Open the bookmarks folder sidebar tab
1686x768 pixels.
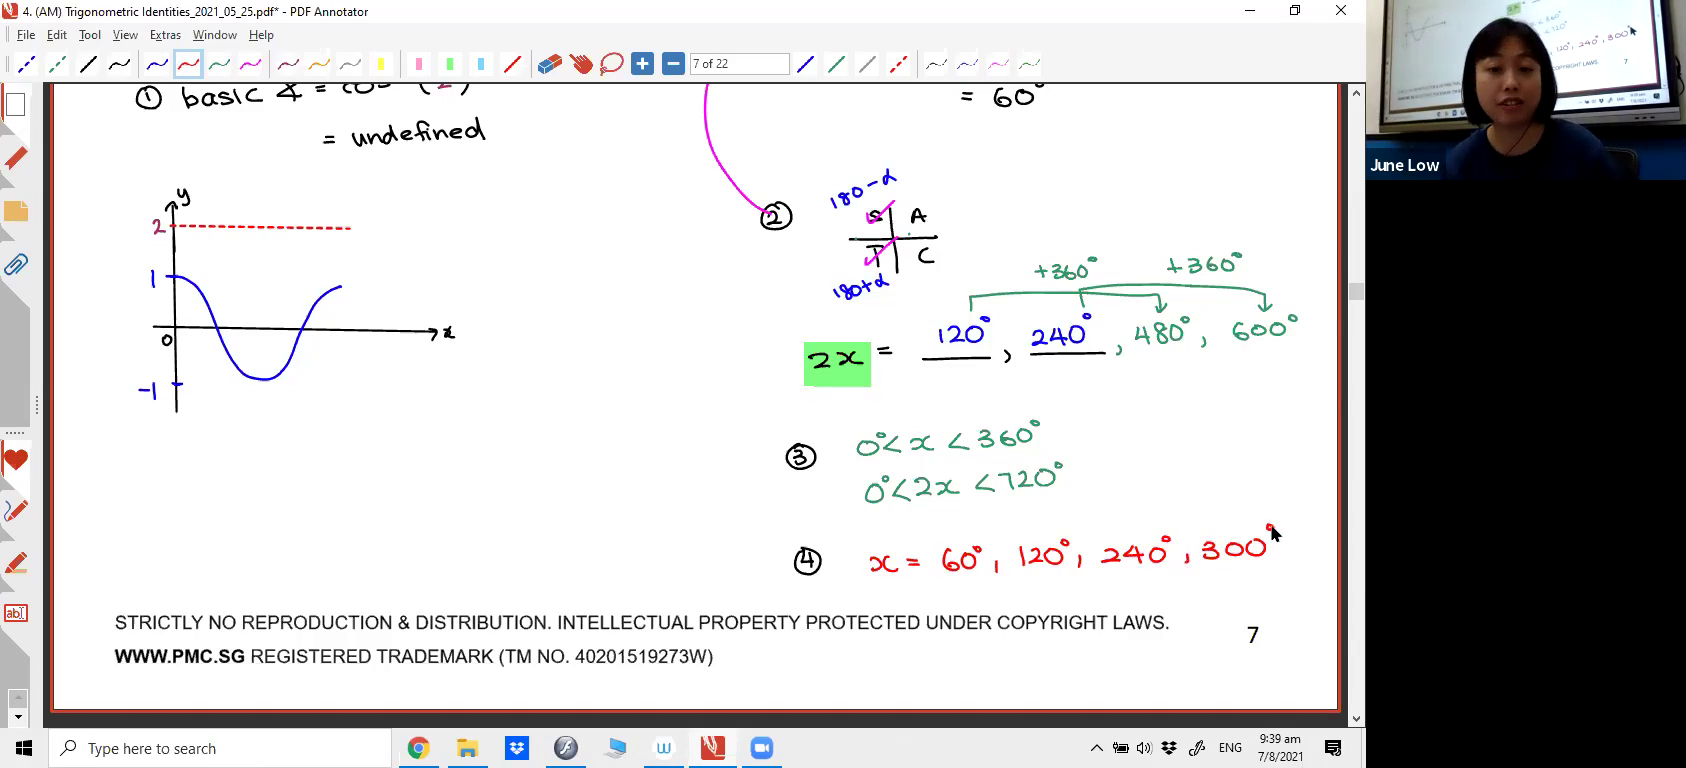point(15,211)
